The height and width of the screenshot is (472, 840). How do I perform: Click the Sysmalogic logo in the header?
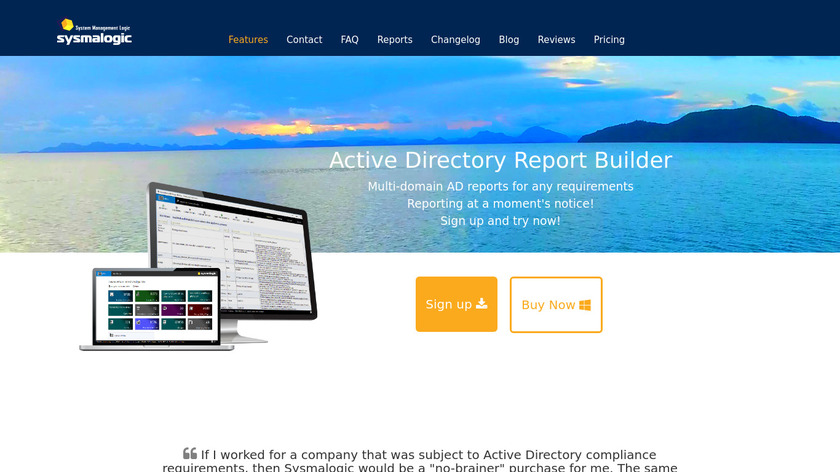[94, 32]
